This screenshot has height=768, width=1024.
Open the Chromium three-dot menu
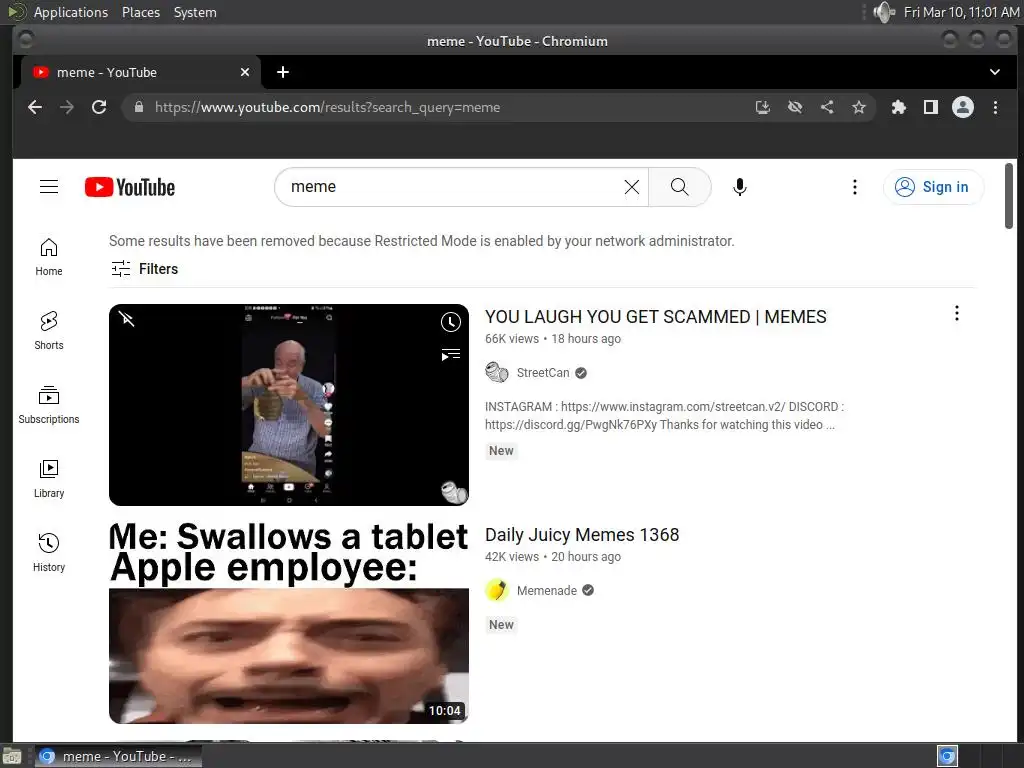coord(995,107)
